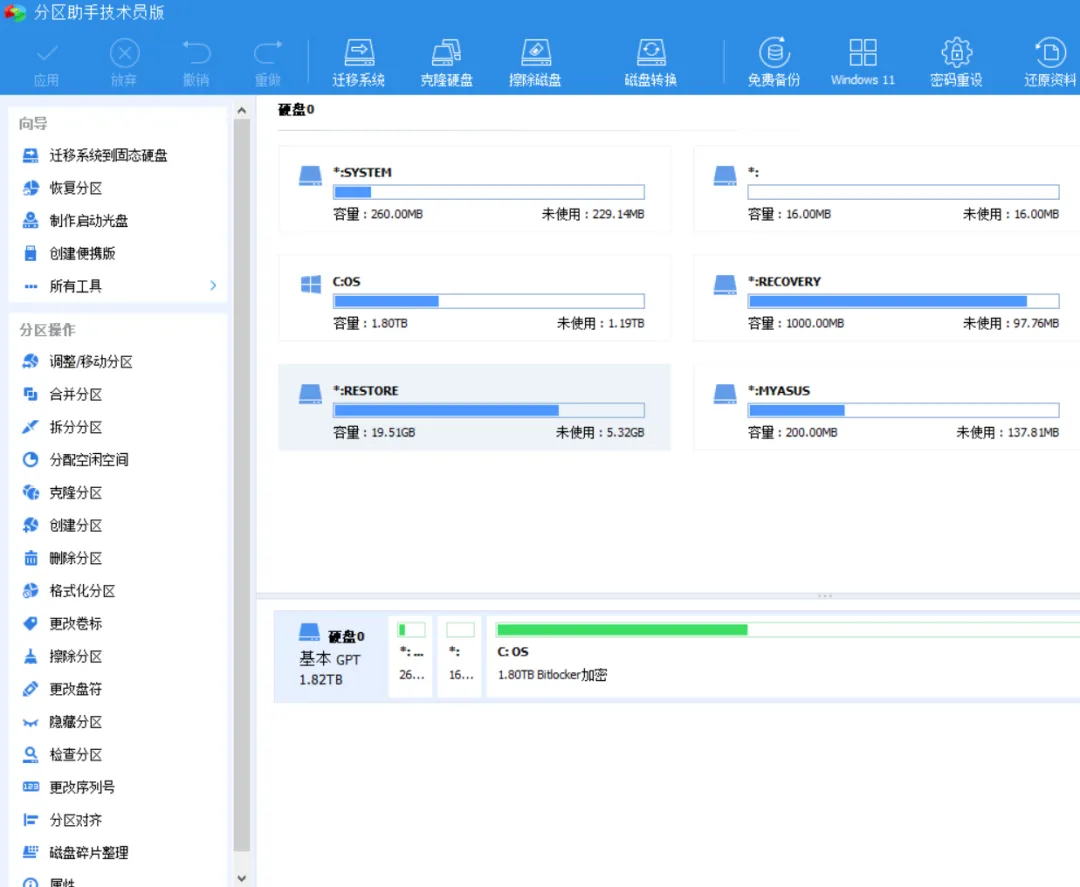The width and height of the screenshot is (1080, 887).
Task: Click the 免费备份 free backup icon
Action: point(774,60)
